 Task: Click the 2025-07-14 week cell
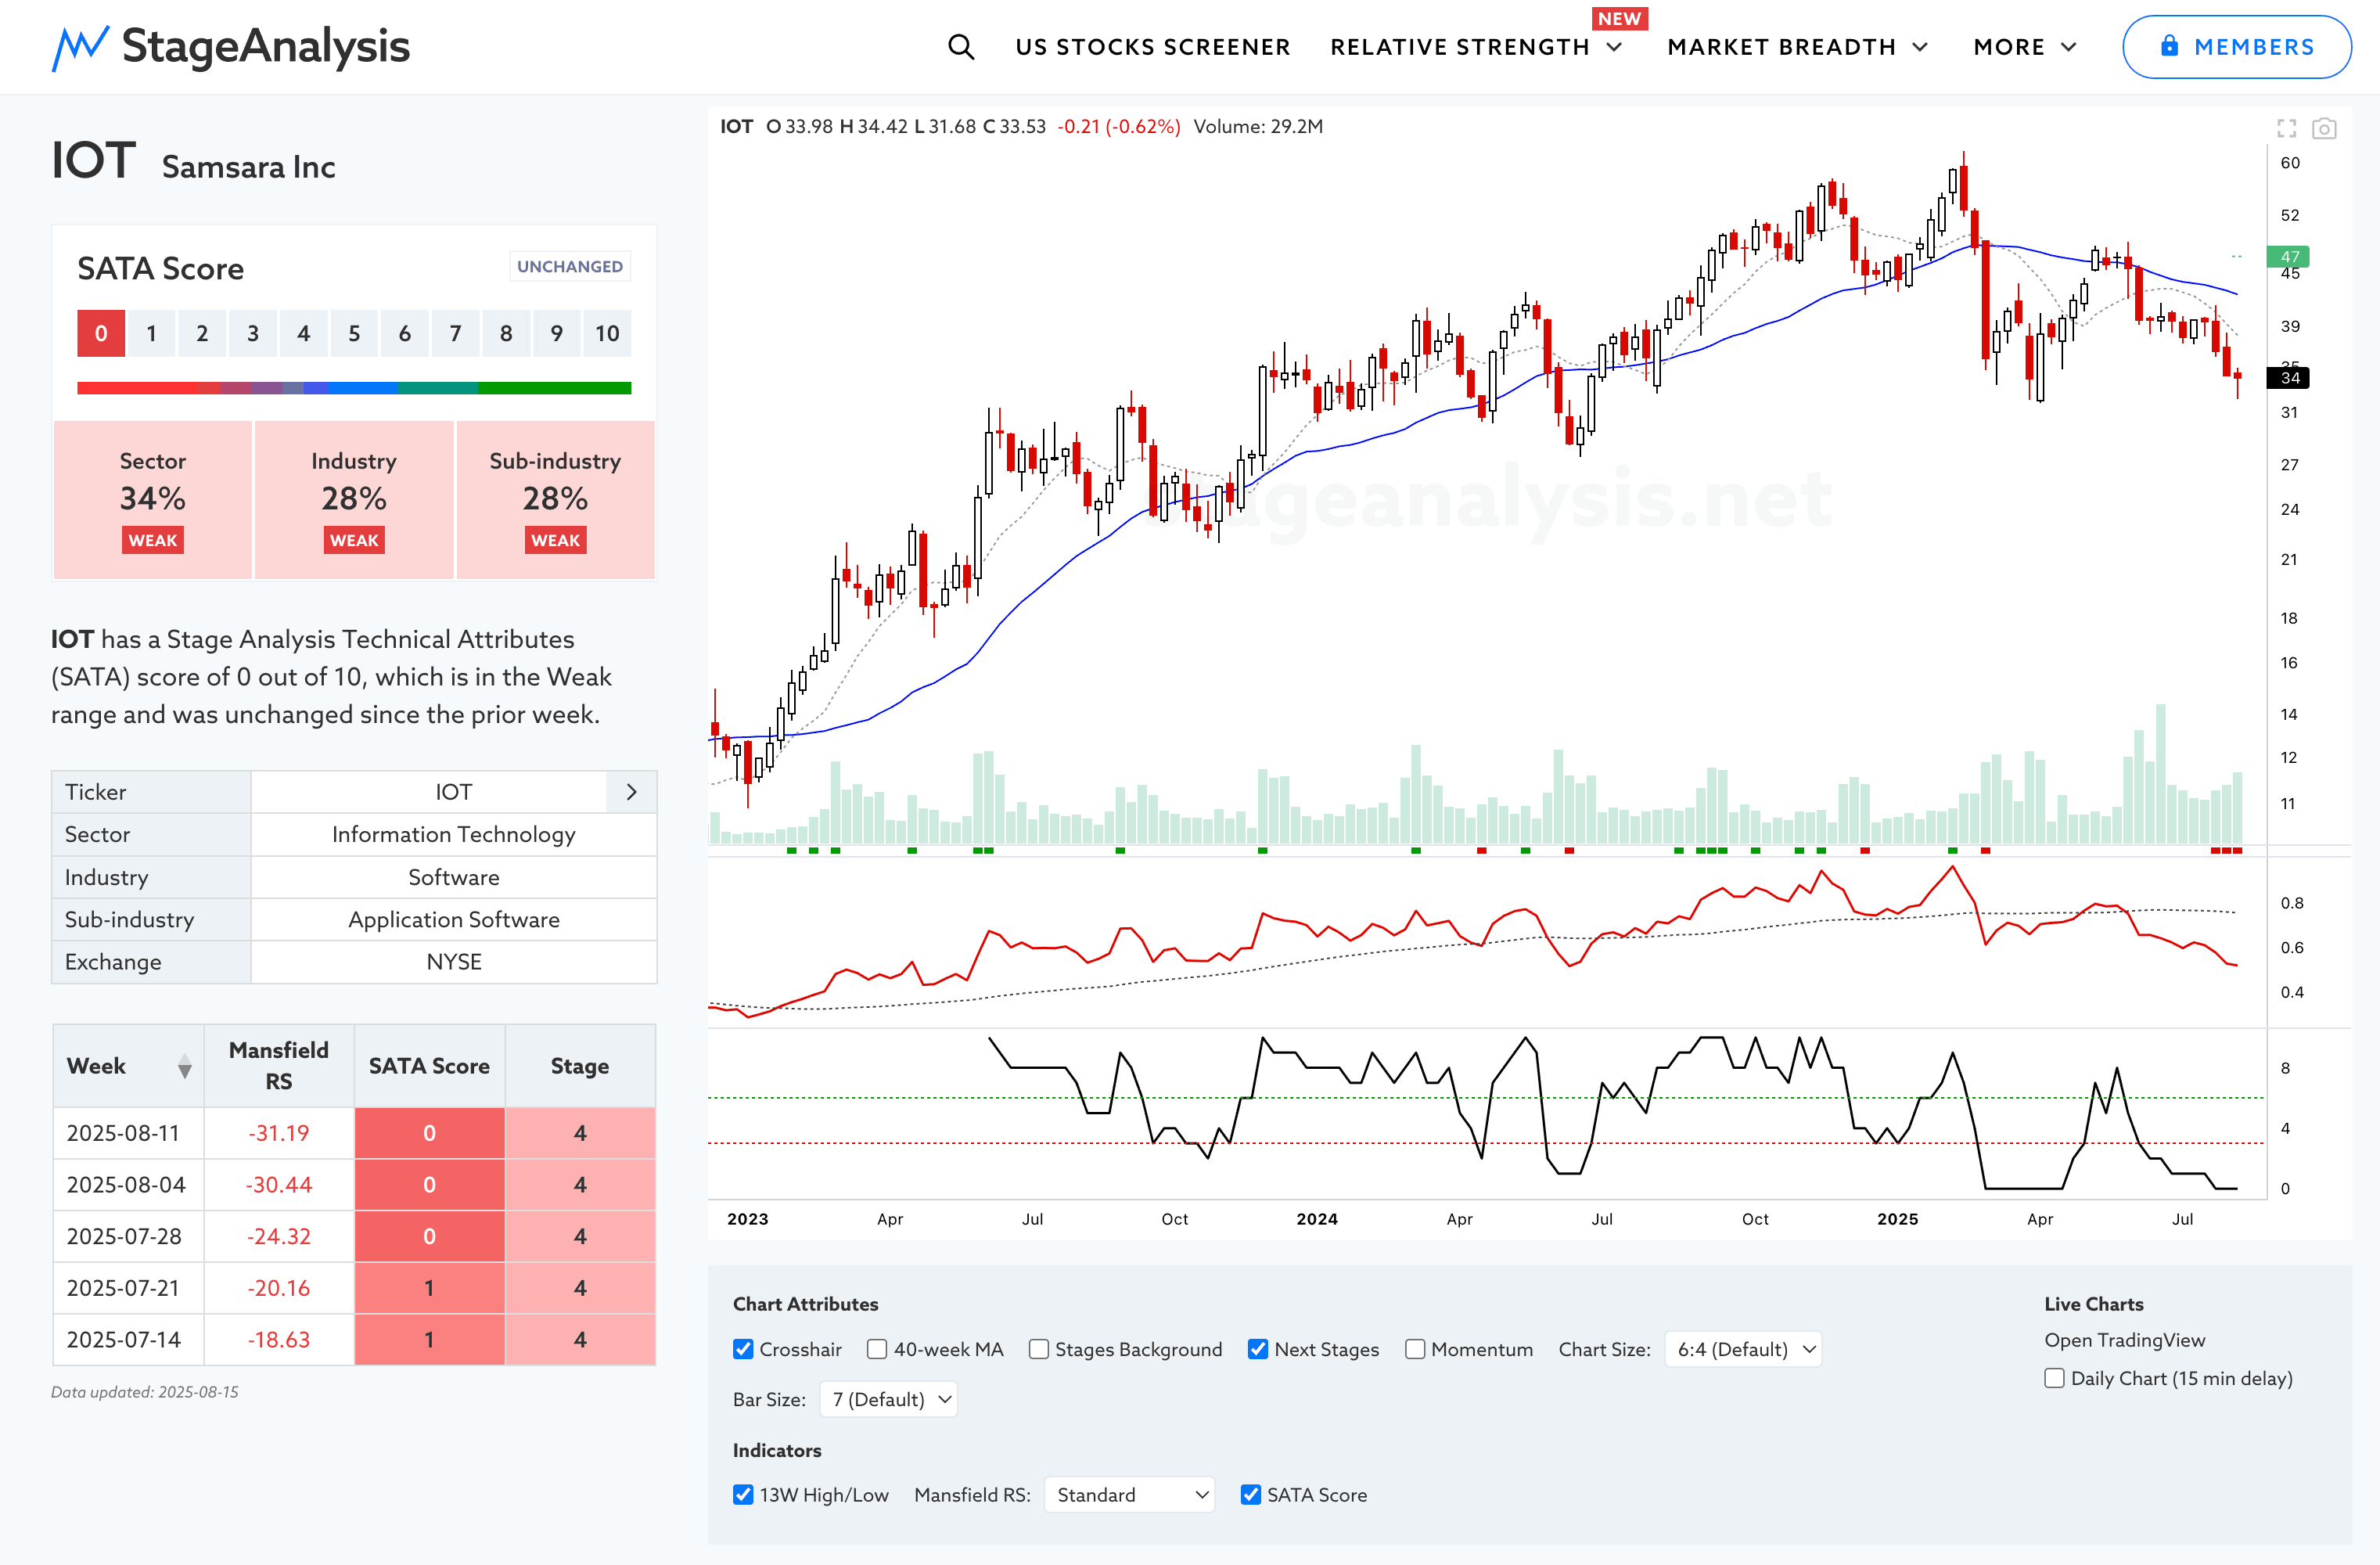point(128,1340)
